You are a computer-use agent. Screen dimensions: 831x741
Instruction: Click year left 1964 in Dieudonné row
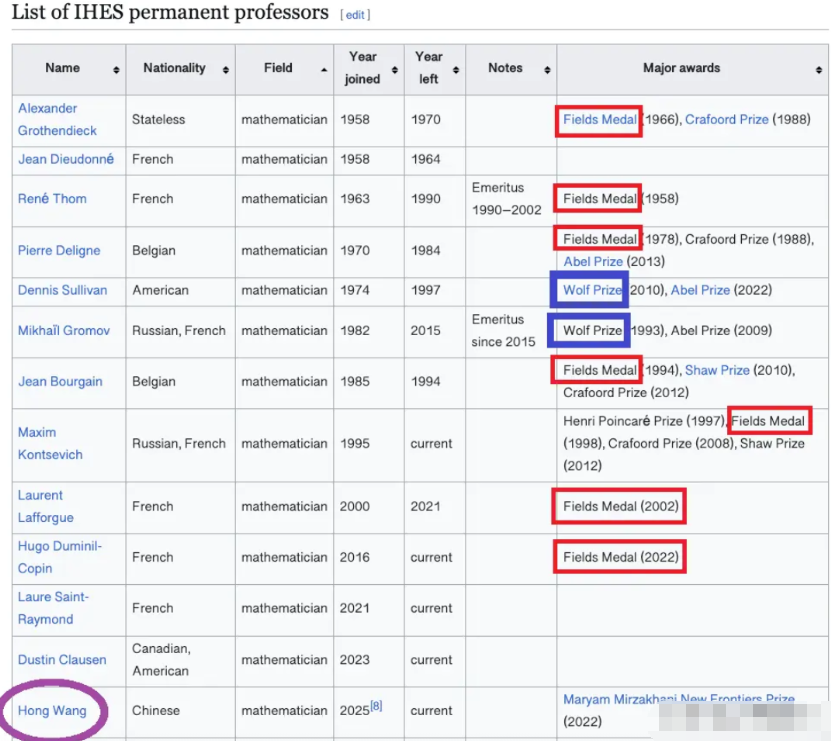[426, 159]
